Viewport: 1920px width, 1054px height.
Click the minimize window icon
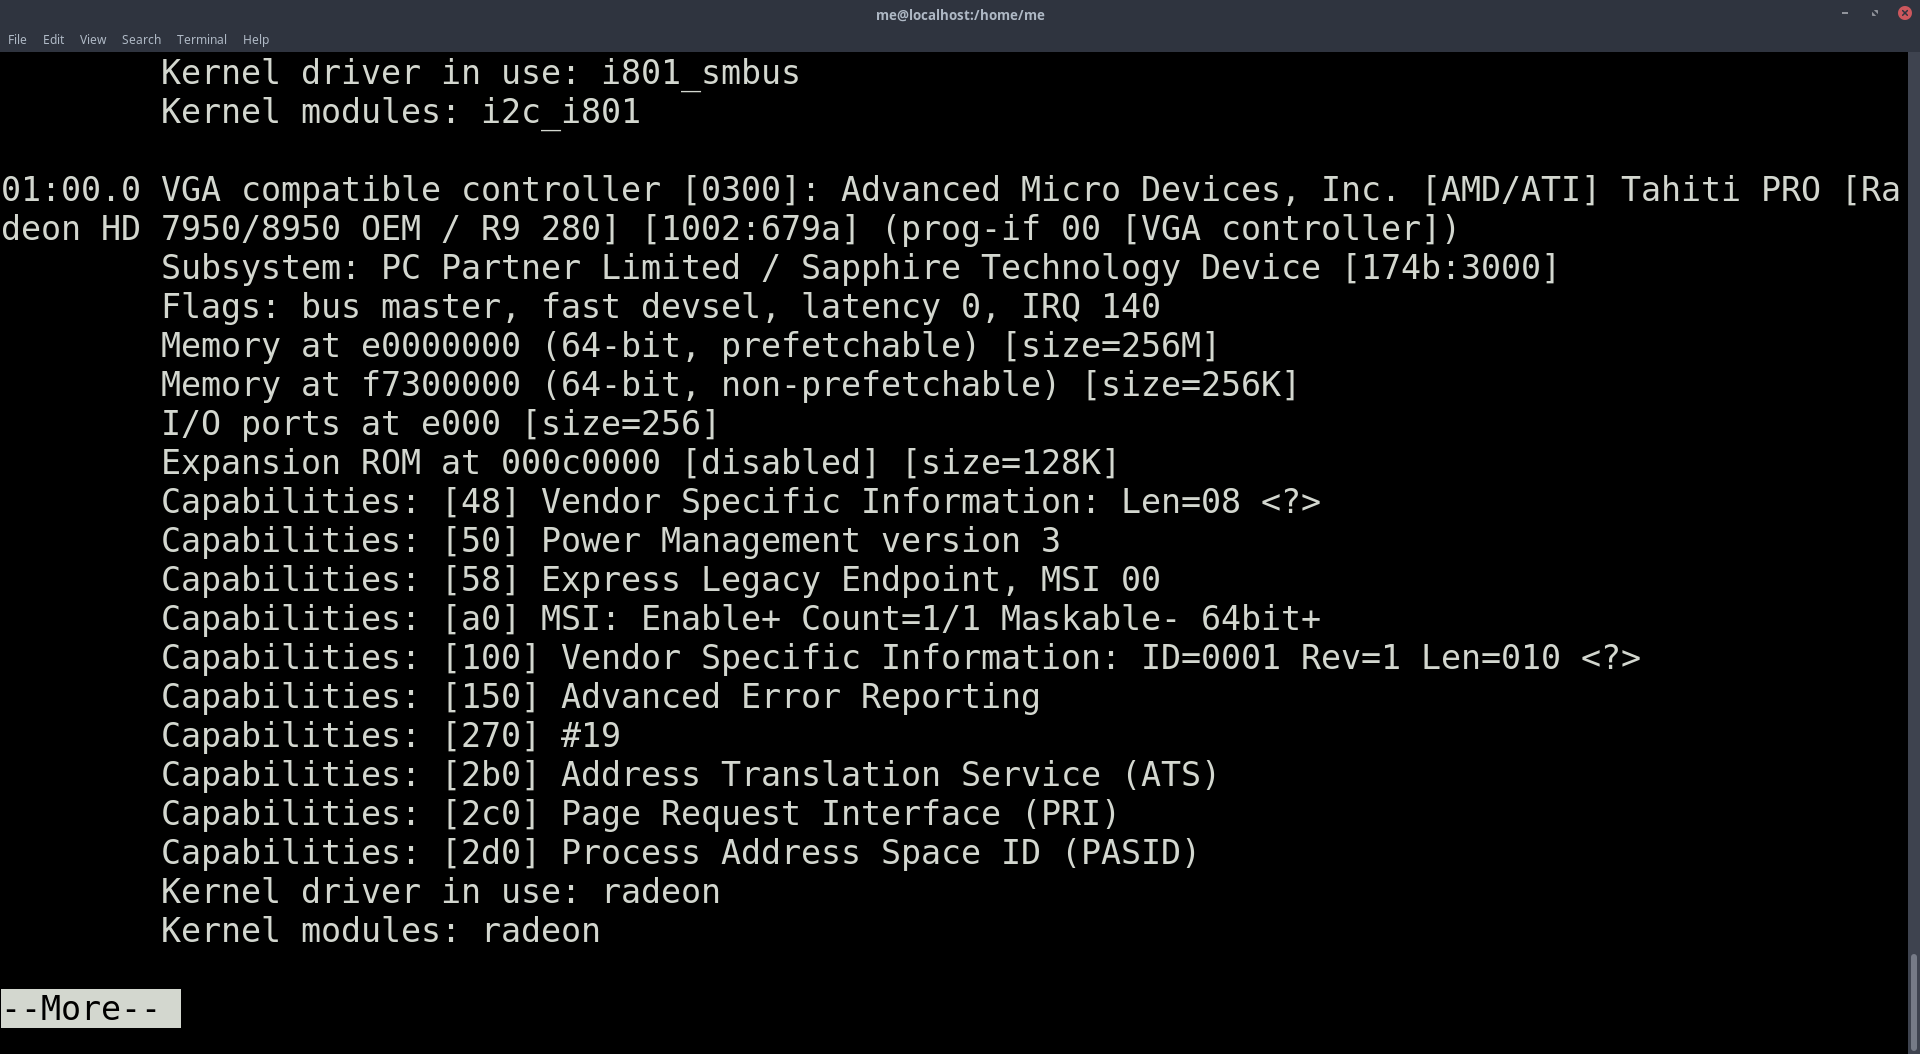[x=1844, y=14]
